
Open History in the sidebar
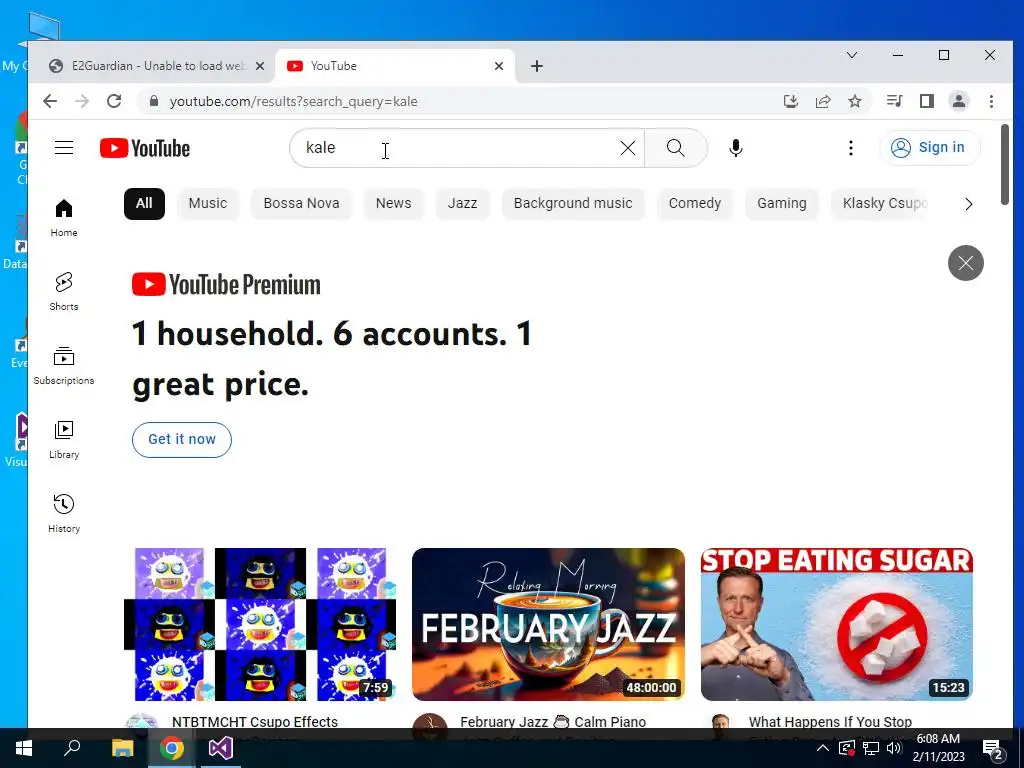click(64, 513)
